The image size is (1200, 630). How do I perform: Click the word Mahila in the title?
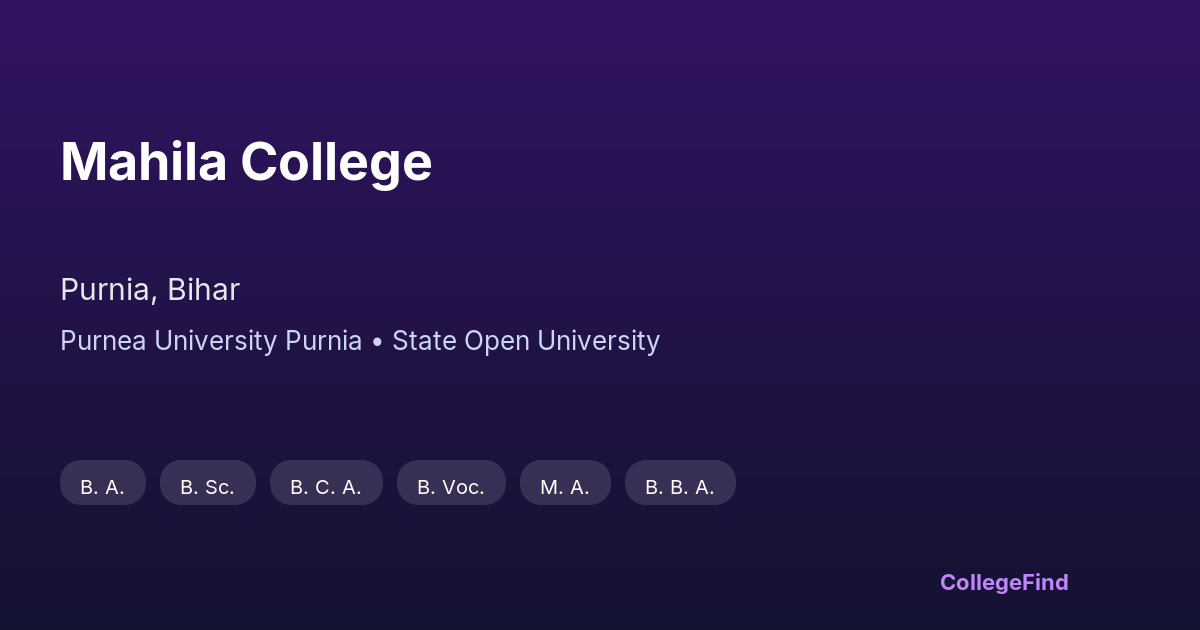144,162
